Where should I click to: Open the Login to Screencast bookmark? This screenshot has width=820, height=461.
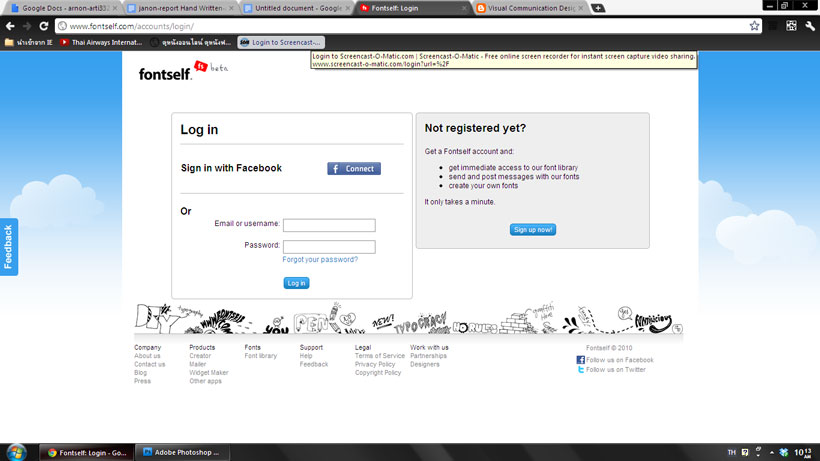click(281, 42)
